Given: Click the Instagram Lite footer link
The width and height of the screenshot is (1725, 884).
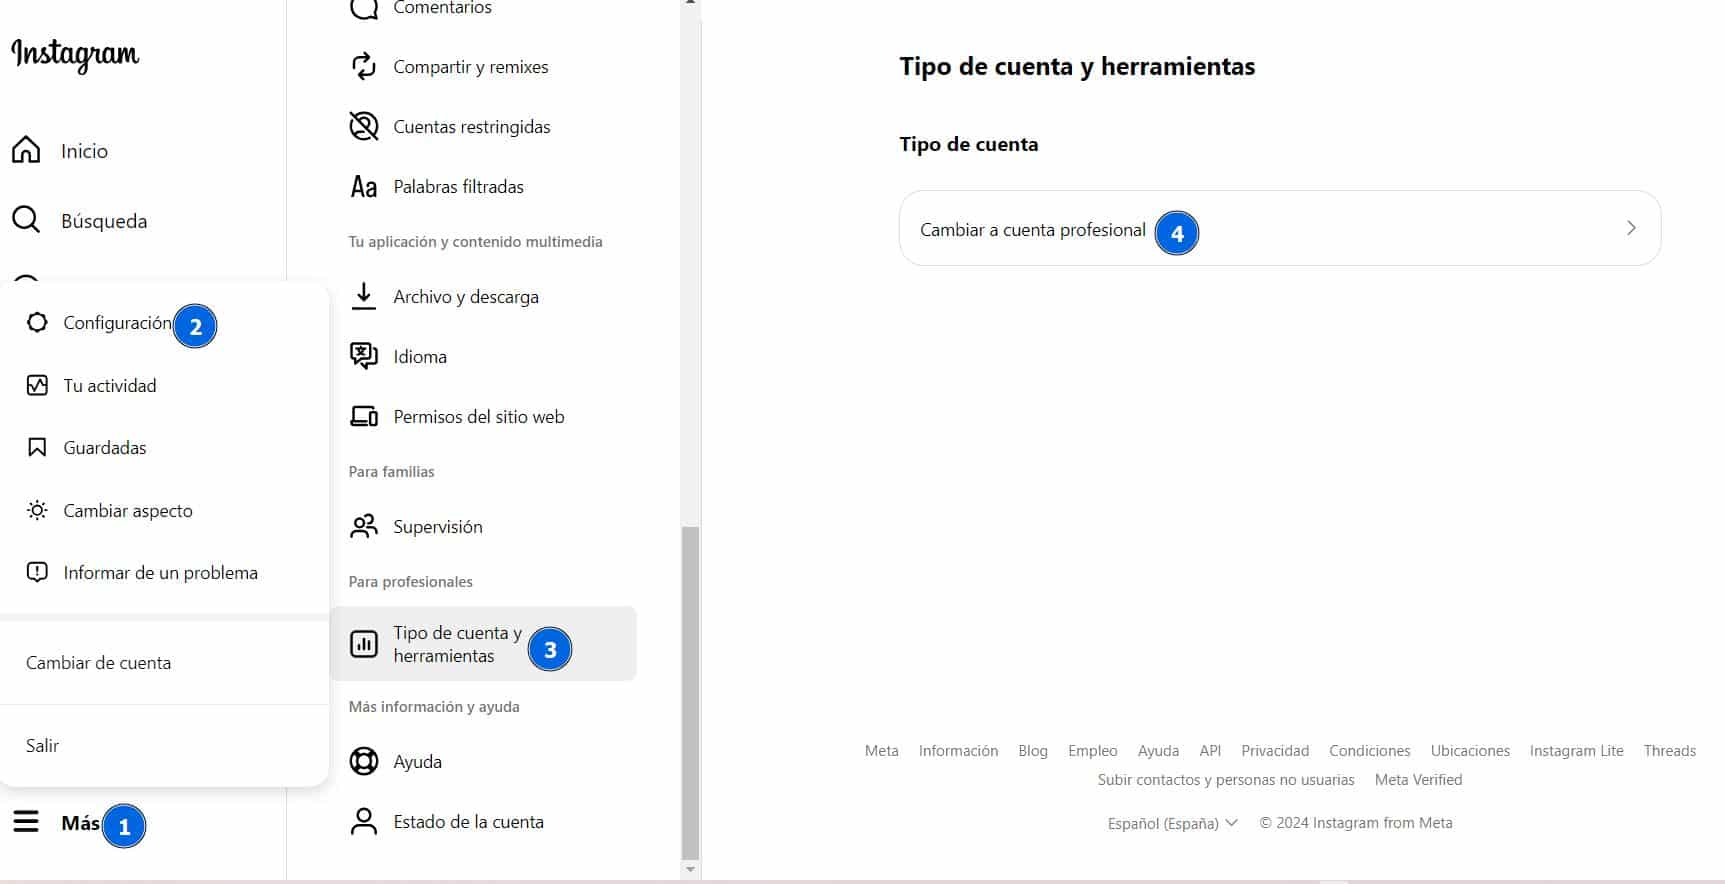Looking at the screenshot, I should click(1576, 750).
